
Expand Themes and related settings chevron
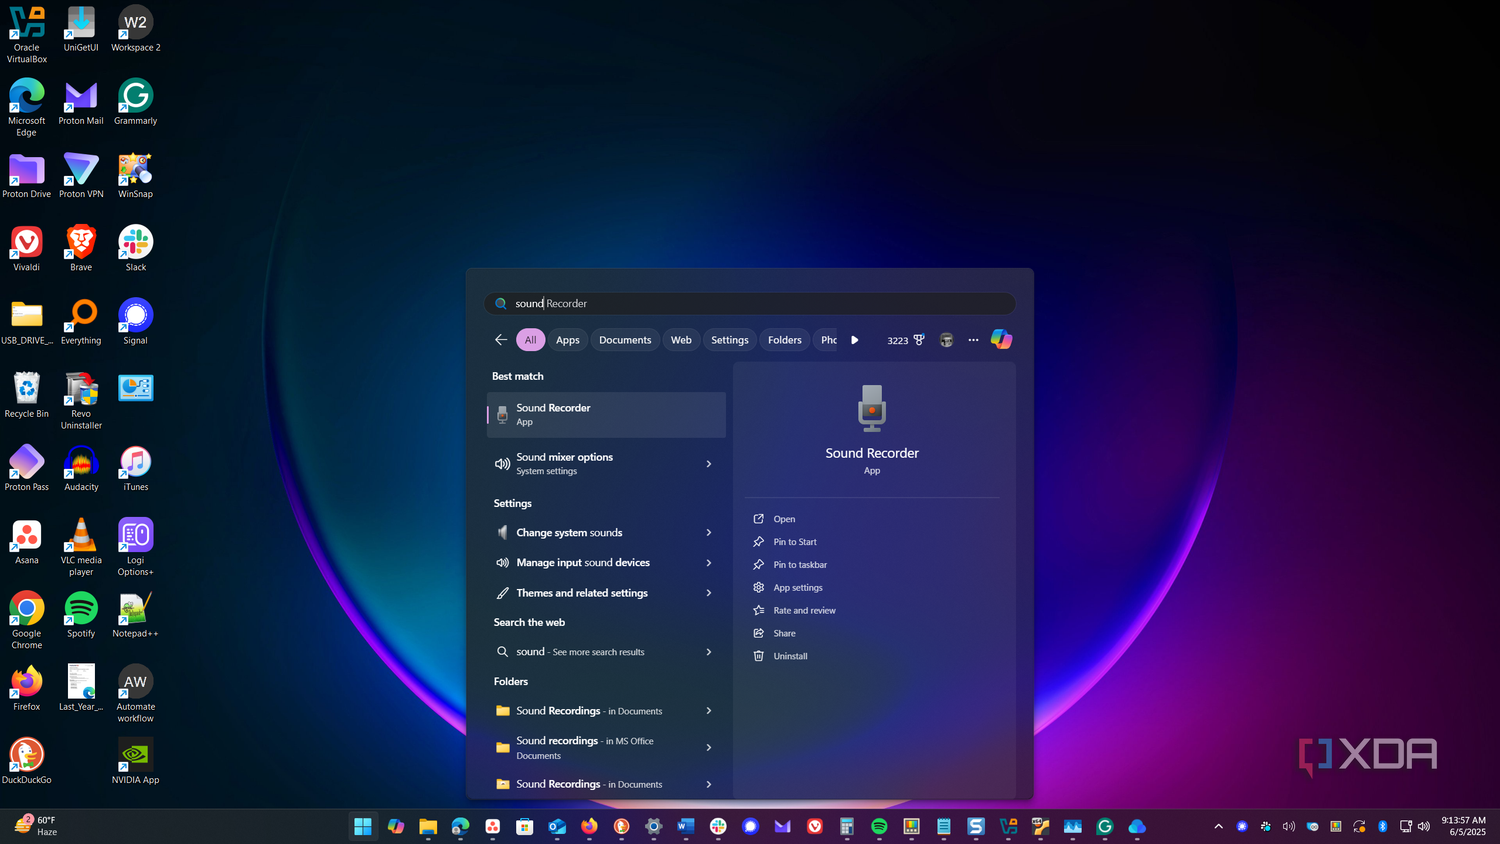[x=709, y=593]
